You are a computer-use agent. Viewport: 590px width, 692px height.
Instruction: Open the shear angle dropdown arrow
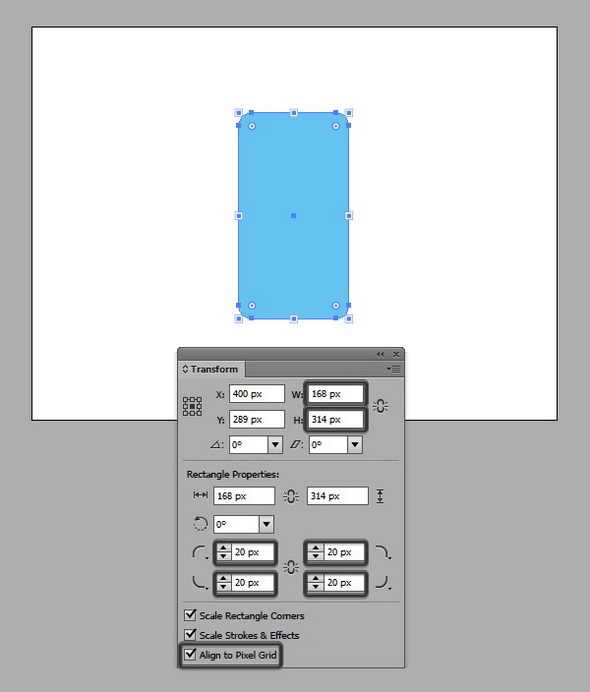pyautogui.click(x=355, y=444)
